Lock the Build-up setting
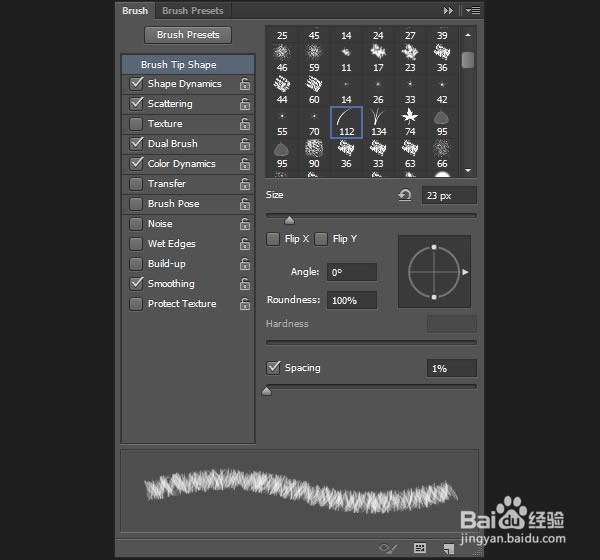The image size is (600, 560). [x=245, y=264]
